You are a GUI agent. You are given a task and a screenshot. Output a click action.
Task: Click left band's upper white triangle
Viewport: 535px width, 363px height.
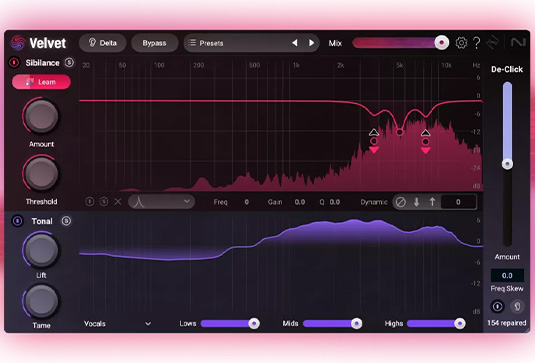pos(374,132)
